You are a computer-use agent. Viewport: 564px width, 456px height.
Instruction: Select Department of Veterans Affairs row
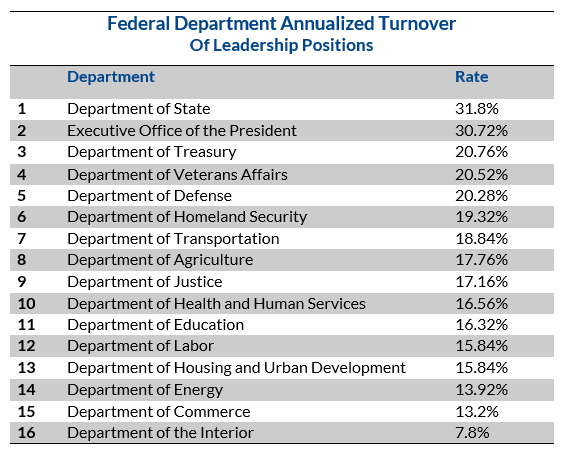point(282,174)
